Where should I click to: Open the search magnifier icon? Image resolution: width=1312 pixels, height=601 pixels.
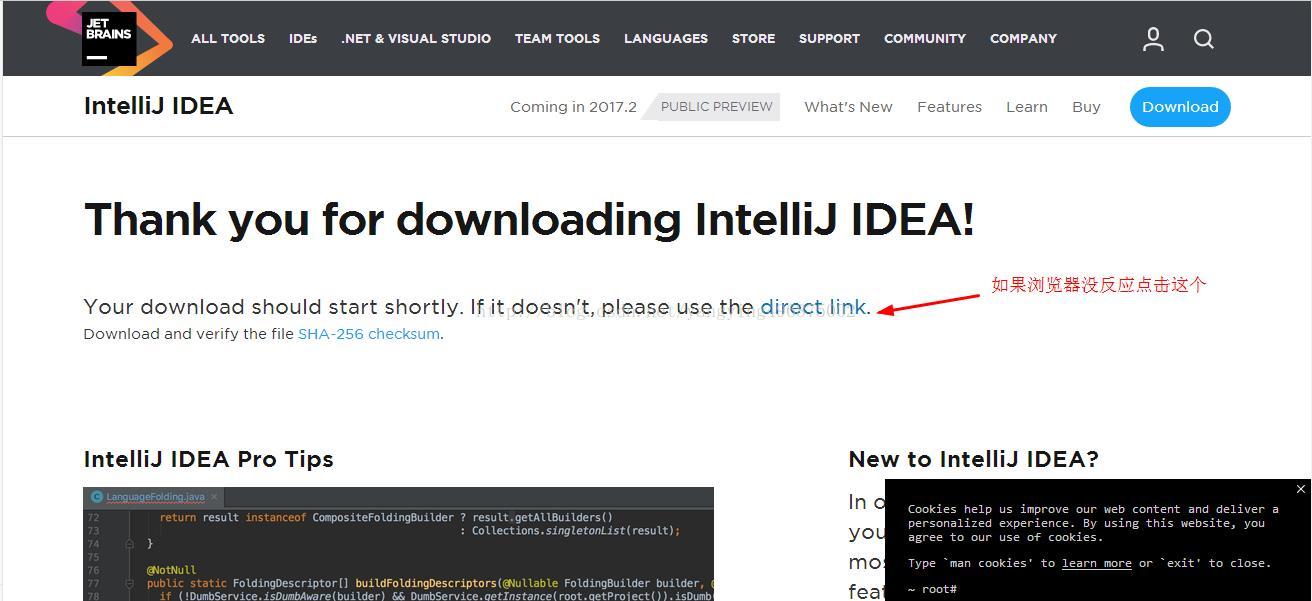(x=1204, y=39)
